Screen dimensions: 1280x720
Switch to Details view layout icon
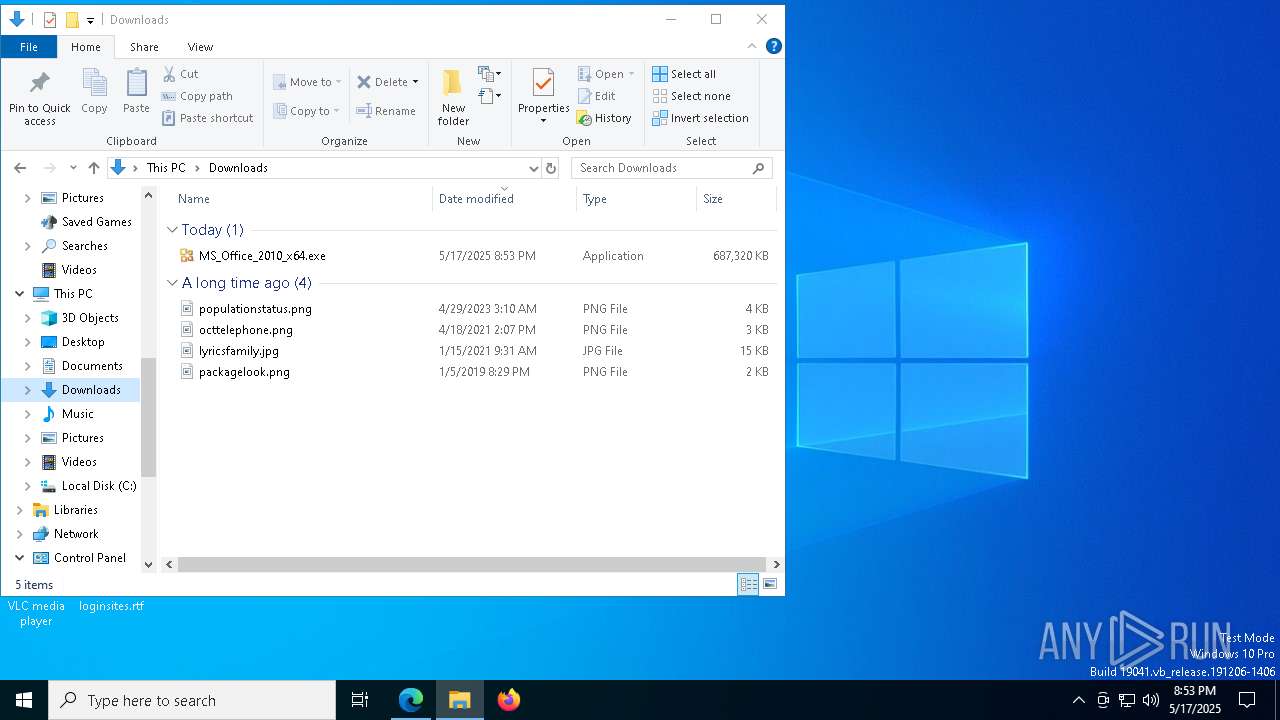[x=748, y=585]
